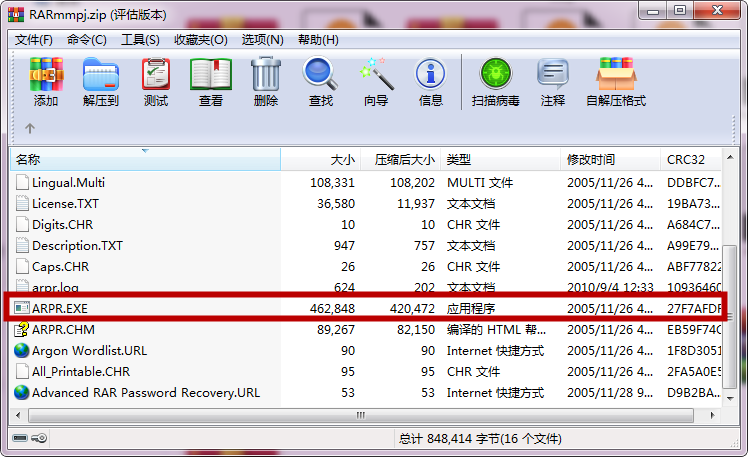Click the All_Printable.CHR file icon
Viewport: 748px width, 457px height.
[21, 371]
